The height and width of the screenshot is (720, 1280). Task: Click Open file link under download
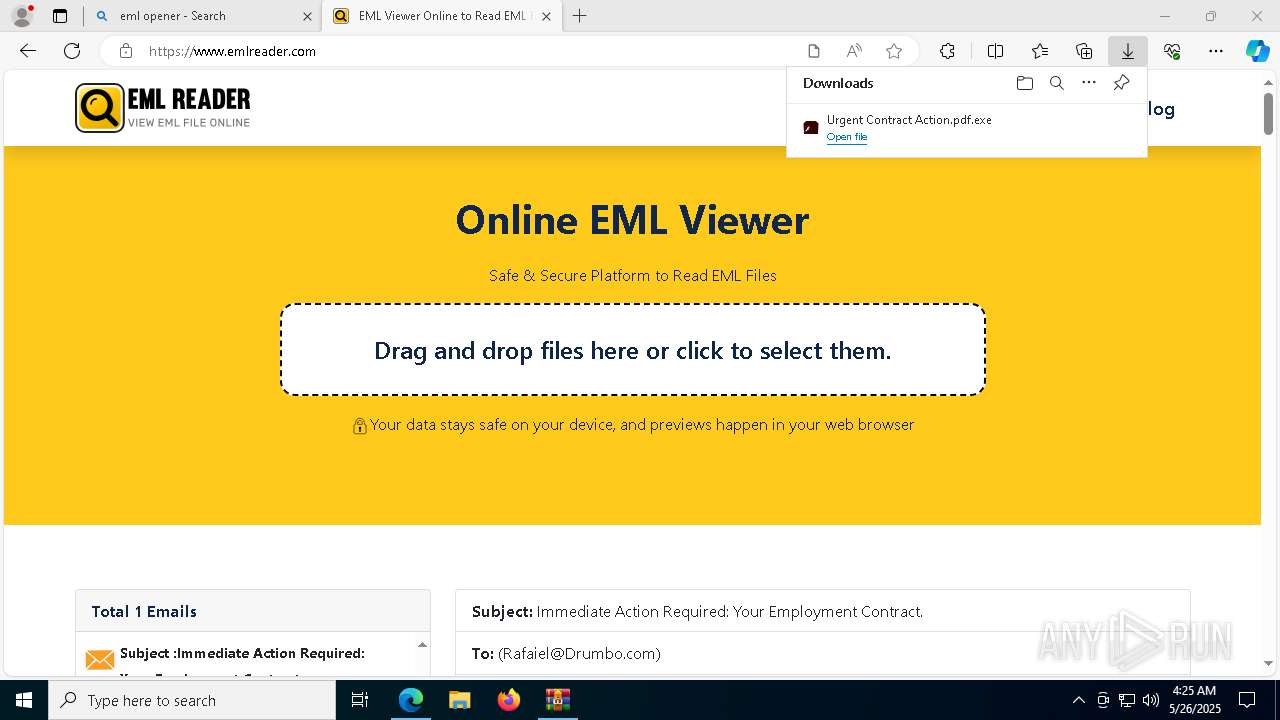pos(847,137)
